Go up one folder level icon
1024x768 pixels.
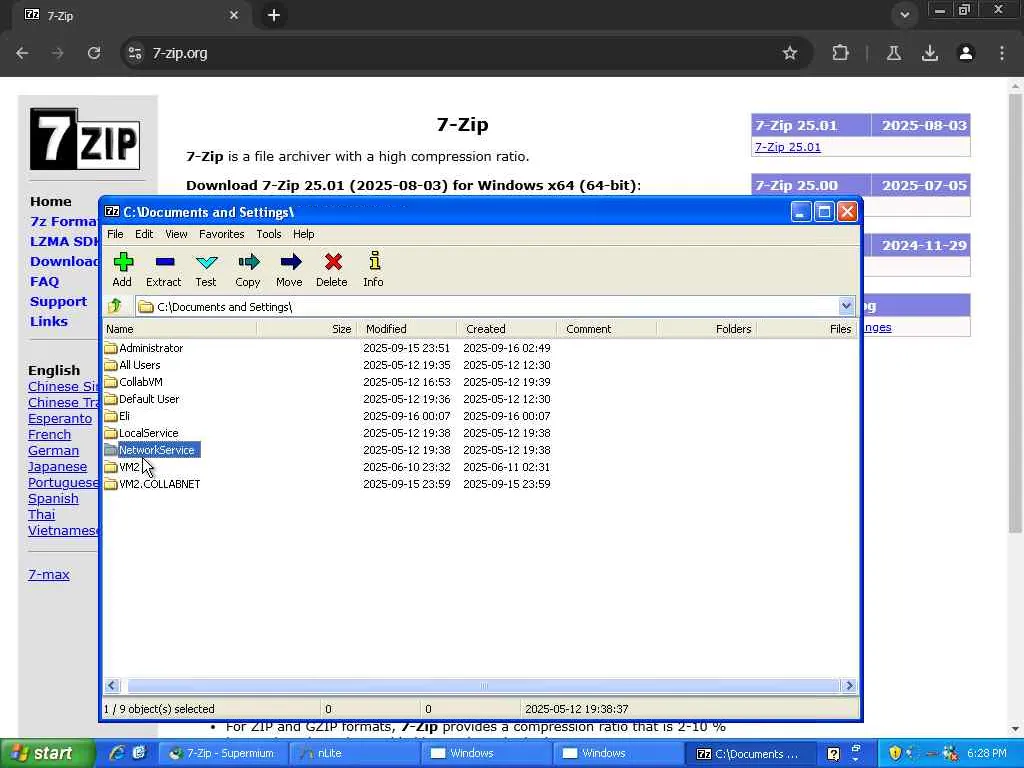tap(115, 306)
